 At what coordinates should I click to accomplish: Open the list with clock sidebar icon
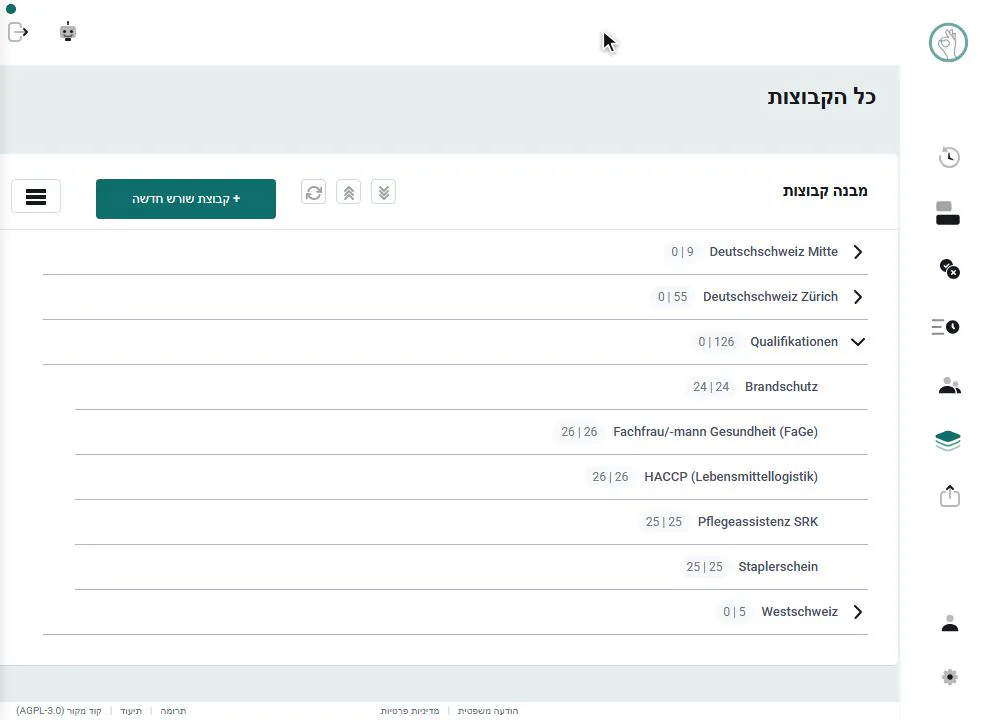[945, 327]
